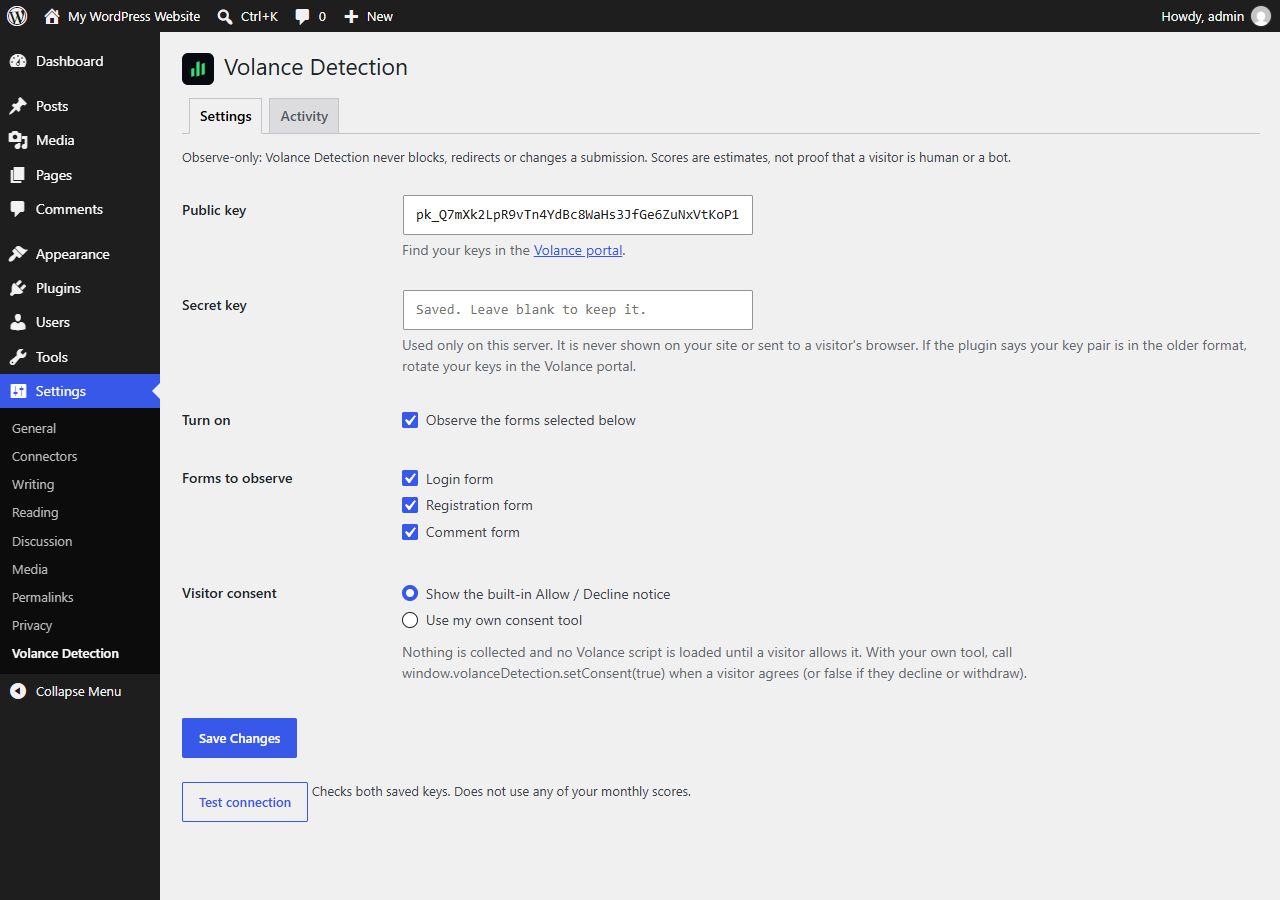Image resolution: width=1280 pixels, height=900 pixels.
Task: Select Use my own consent tool
Action: [x=410, y=620]
